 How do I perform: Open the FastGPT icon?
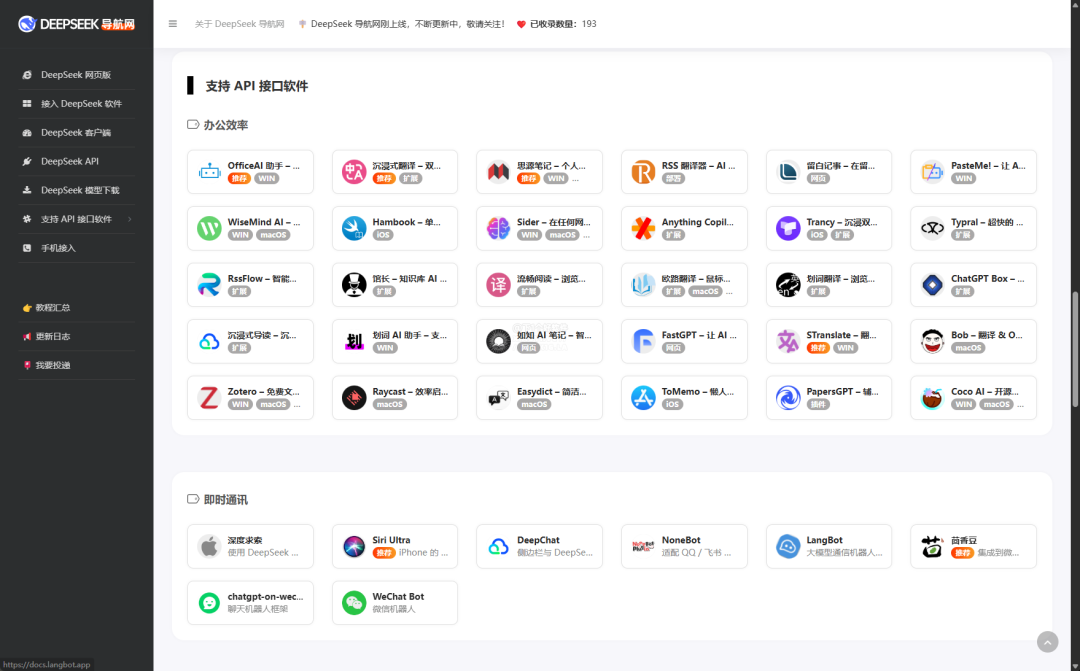point(643,341)
